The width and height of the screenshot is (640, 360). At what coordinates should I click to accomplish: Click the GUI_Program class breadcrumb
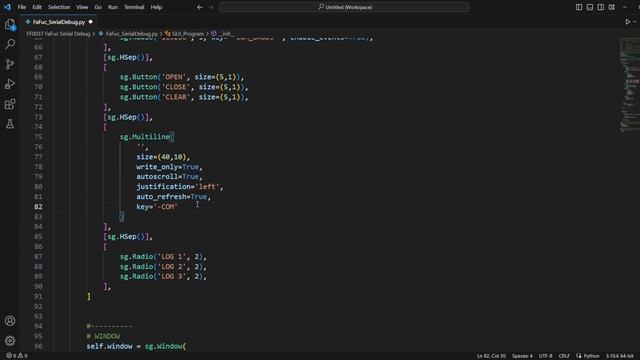click(x=188, y=34)
